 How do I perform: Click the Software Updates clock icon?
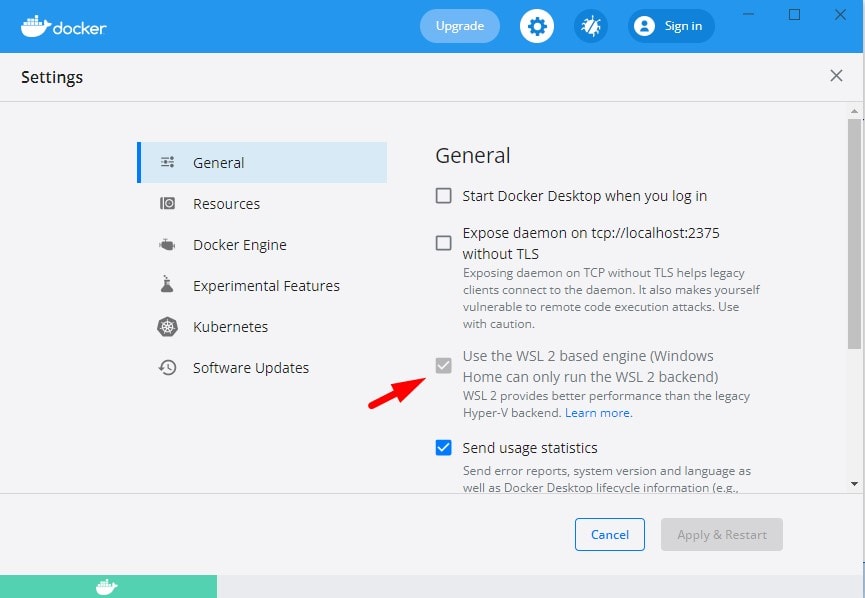coord(167,367)
